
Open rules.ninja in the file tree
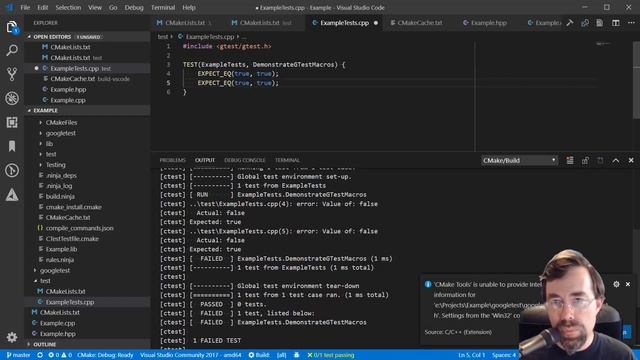(x=60, y=260)
